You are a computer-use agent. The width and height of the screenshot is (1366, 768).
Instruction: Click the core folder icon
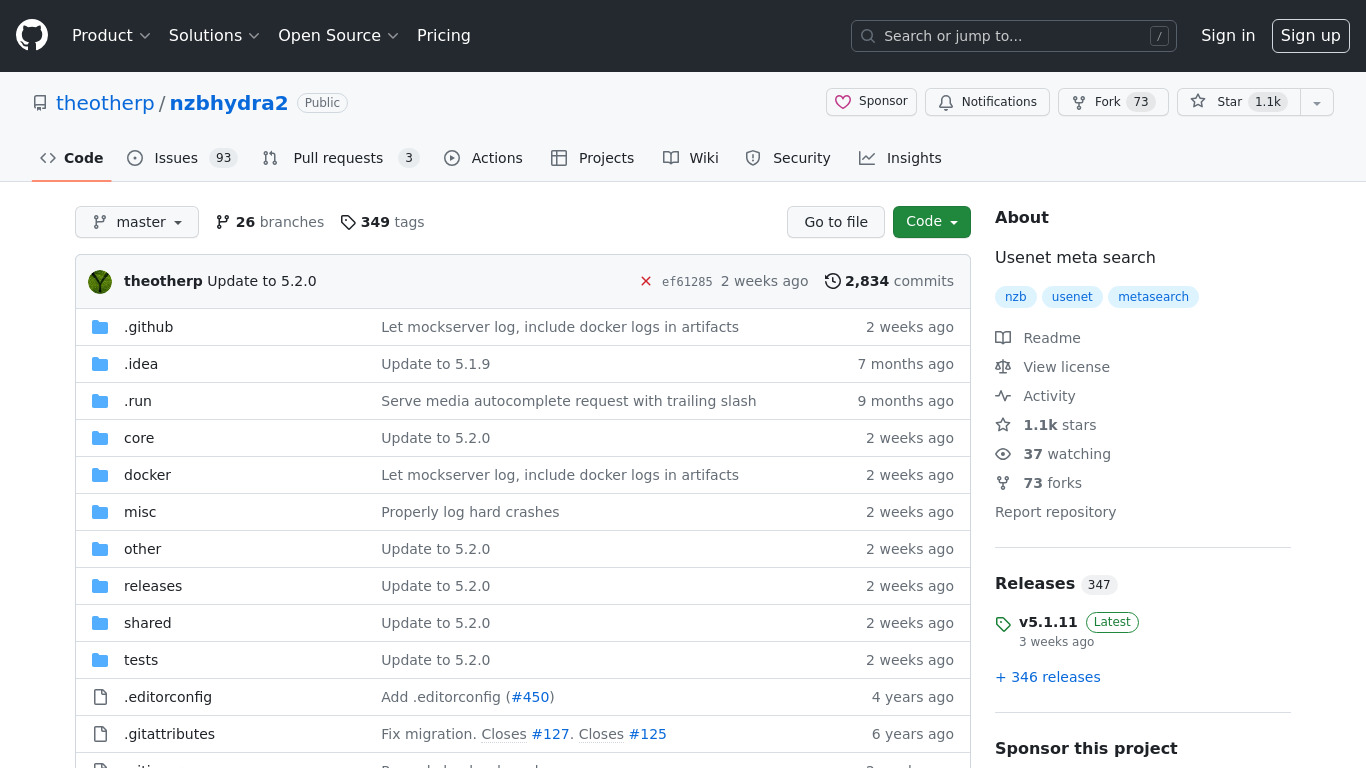click(x=100, y=438)
